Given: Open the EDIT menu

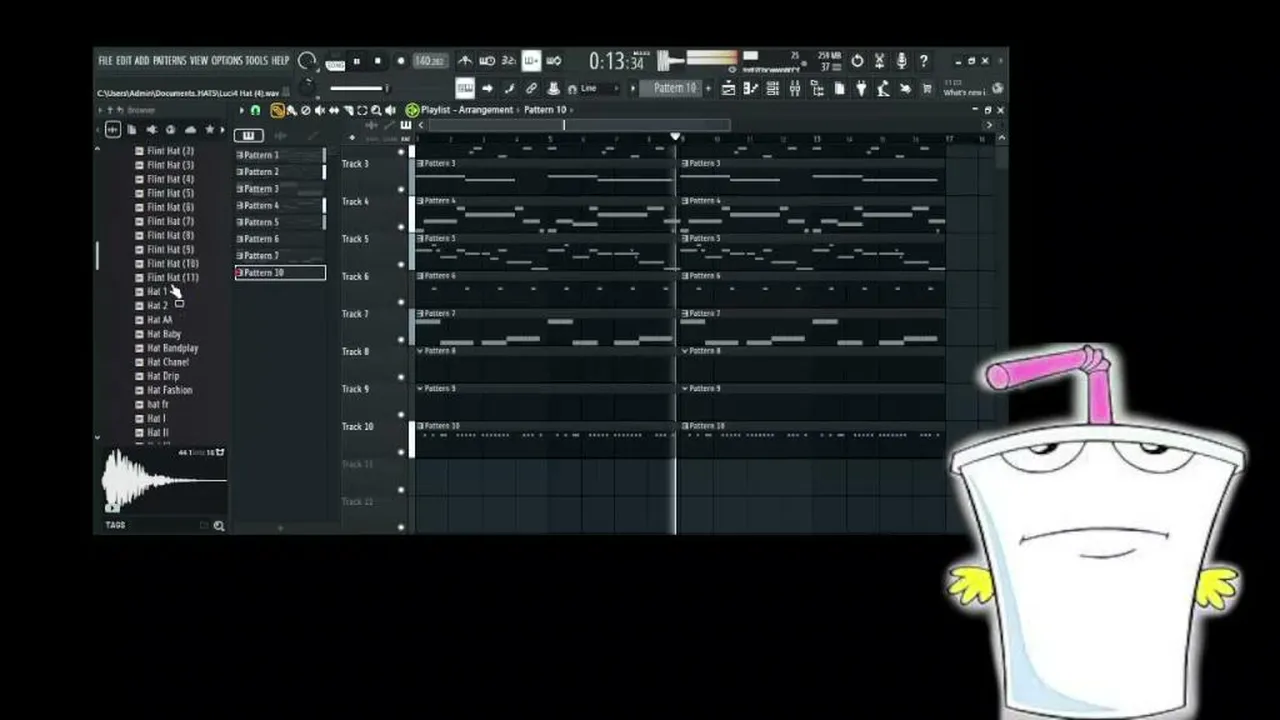Looking at the screenshot, I should [124, 61].
